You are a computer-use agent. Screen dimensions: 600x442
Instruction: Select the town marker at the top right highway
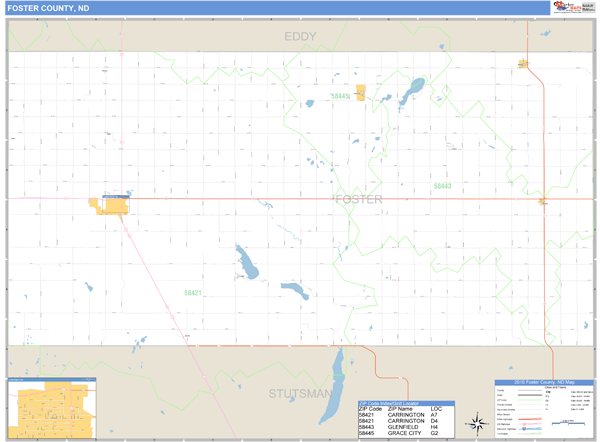(523, 63)
